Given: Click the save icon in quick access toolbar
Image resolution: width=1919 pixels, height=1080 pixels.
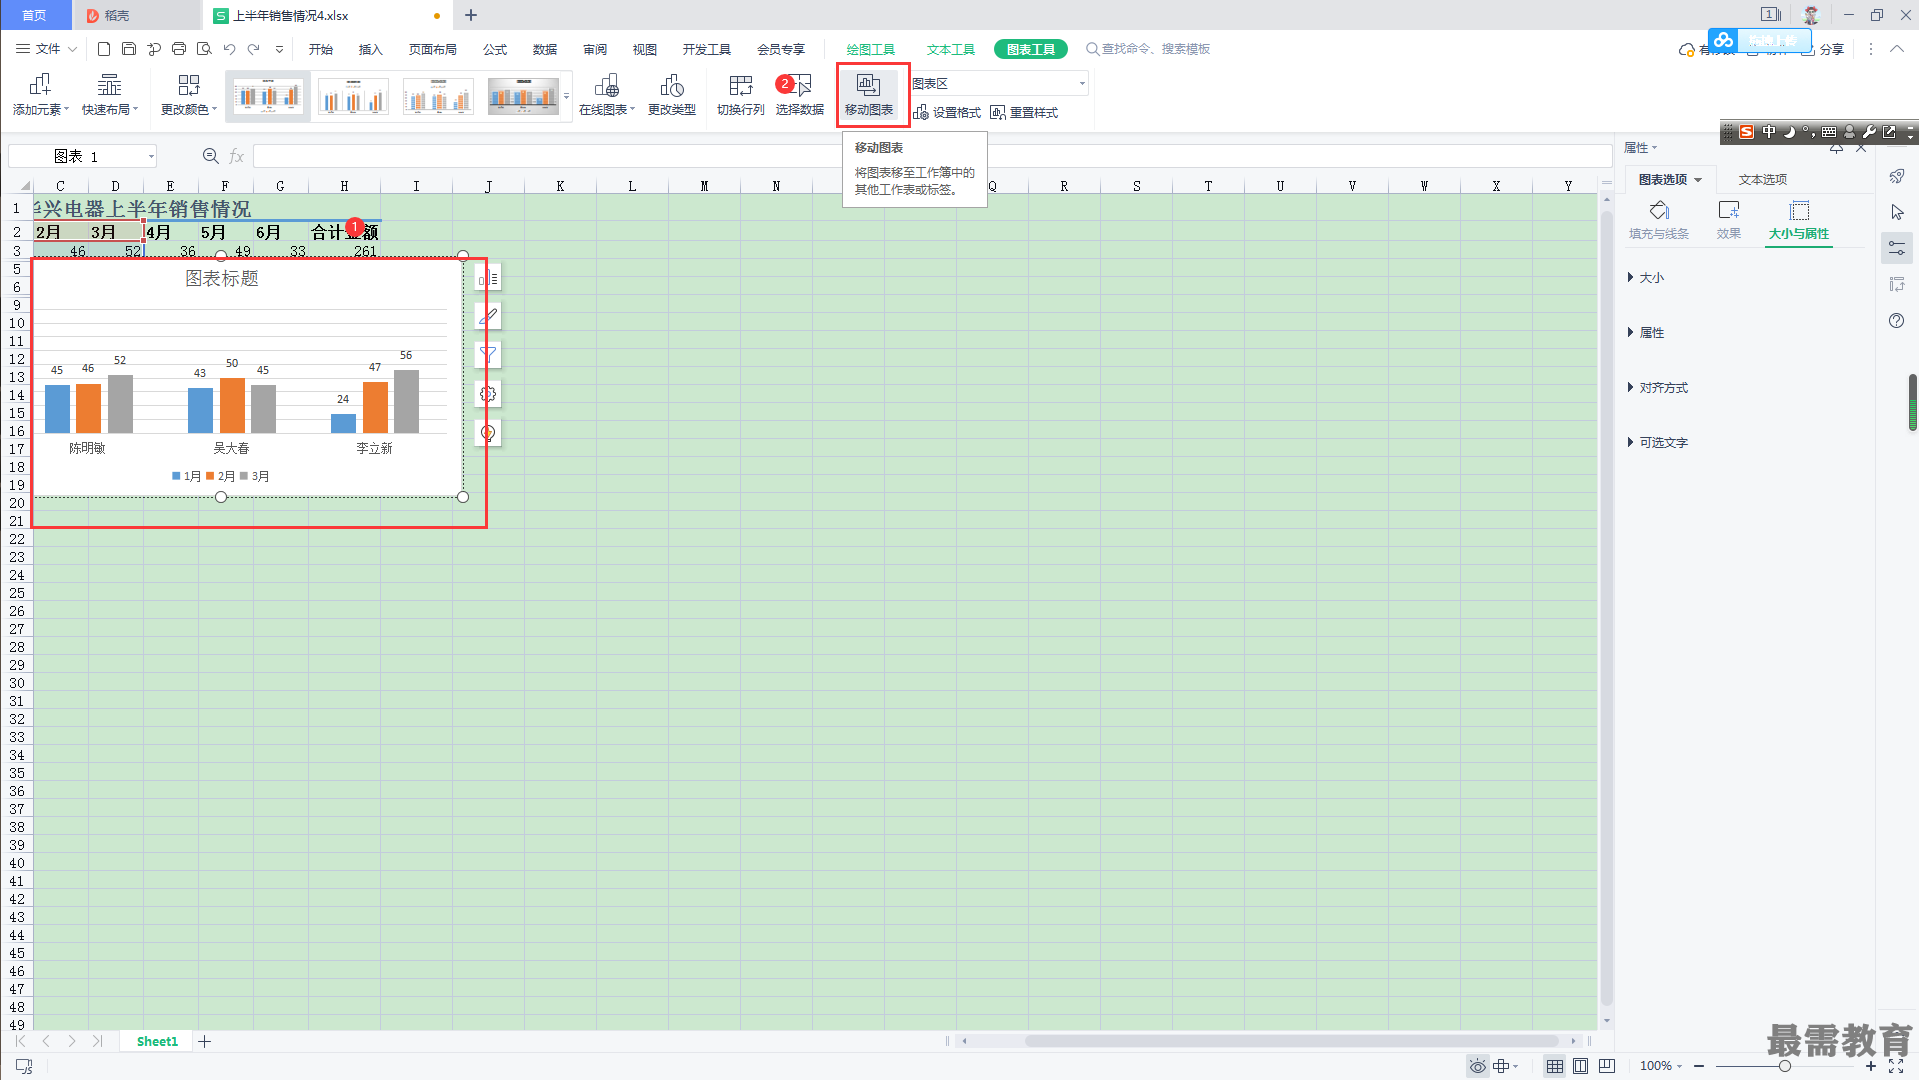Looking at the screenshot, I should tap(129, 49).
